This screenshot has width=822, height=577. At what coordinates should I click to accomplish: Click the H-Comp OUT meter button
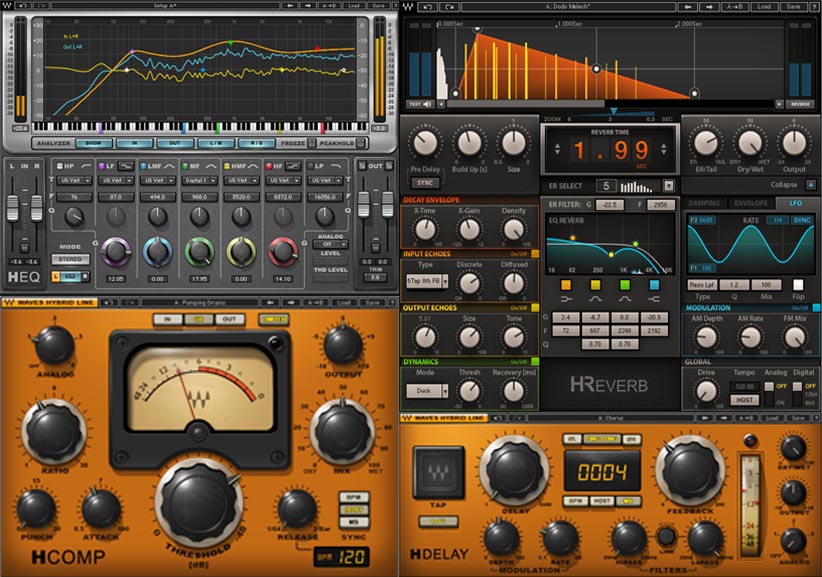point(229,319)
